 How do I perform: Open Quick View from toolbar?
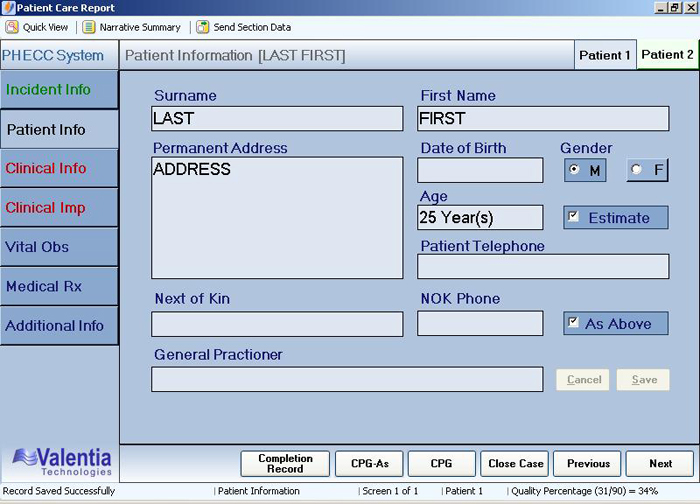[37, 27]
